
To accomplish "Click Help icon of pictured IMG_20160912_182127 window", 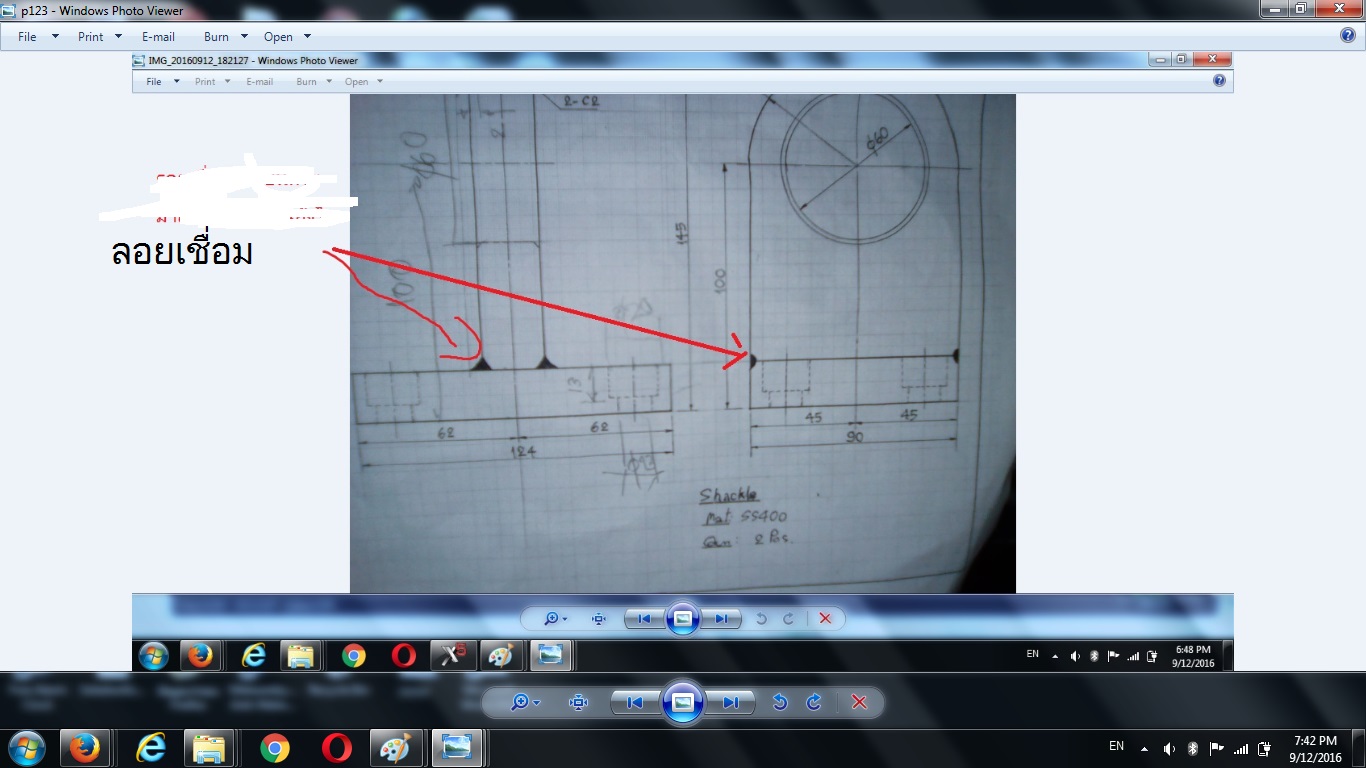I will (x=1219, y=81).
